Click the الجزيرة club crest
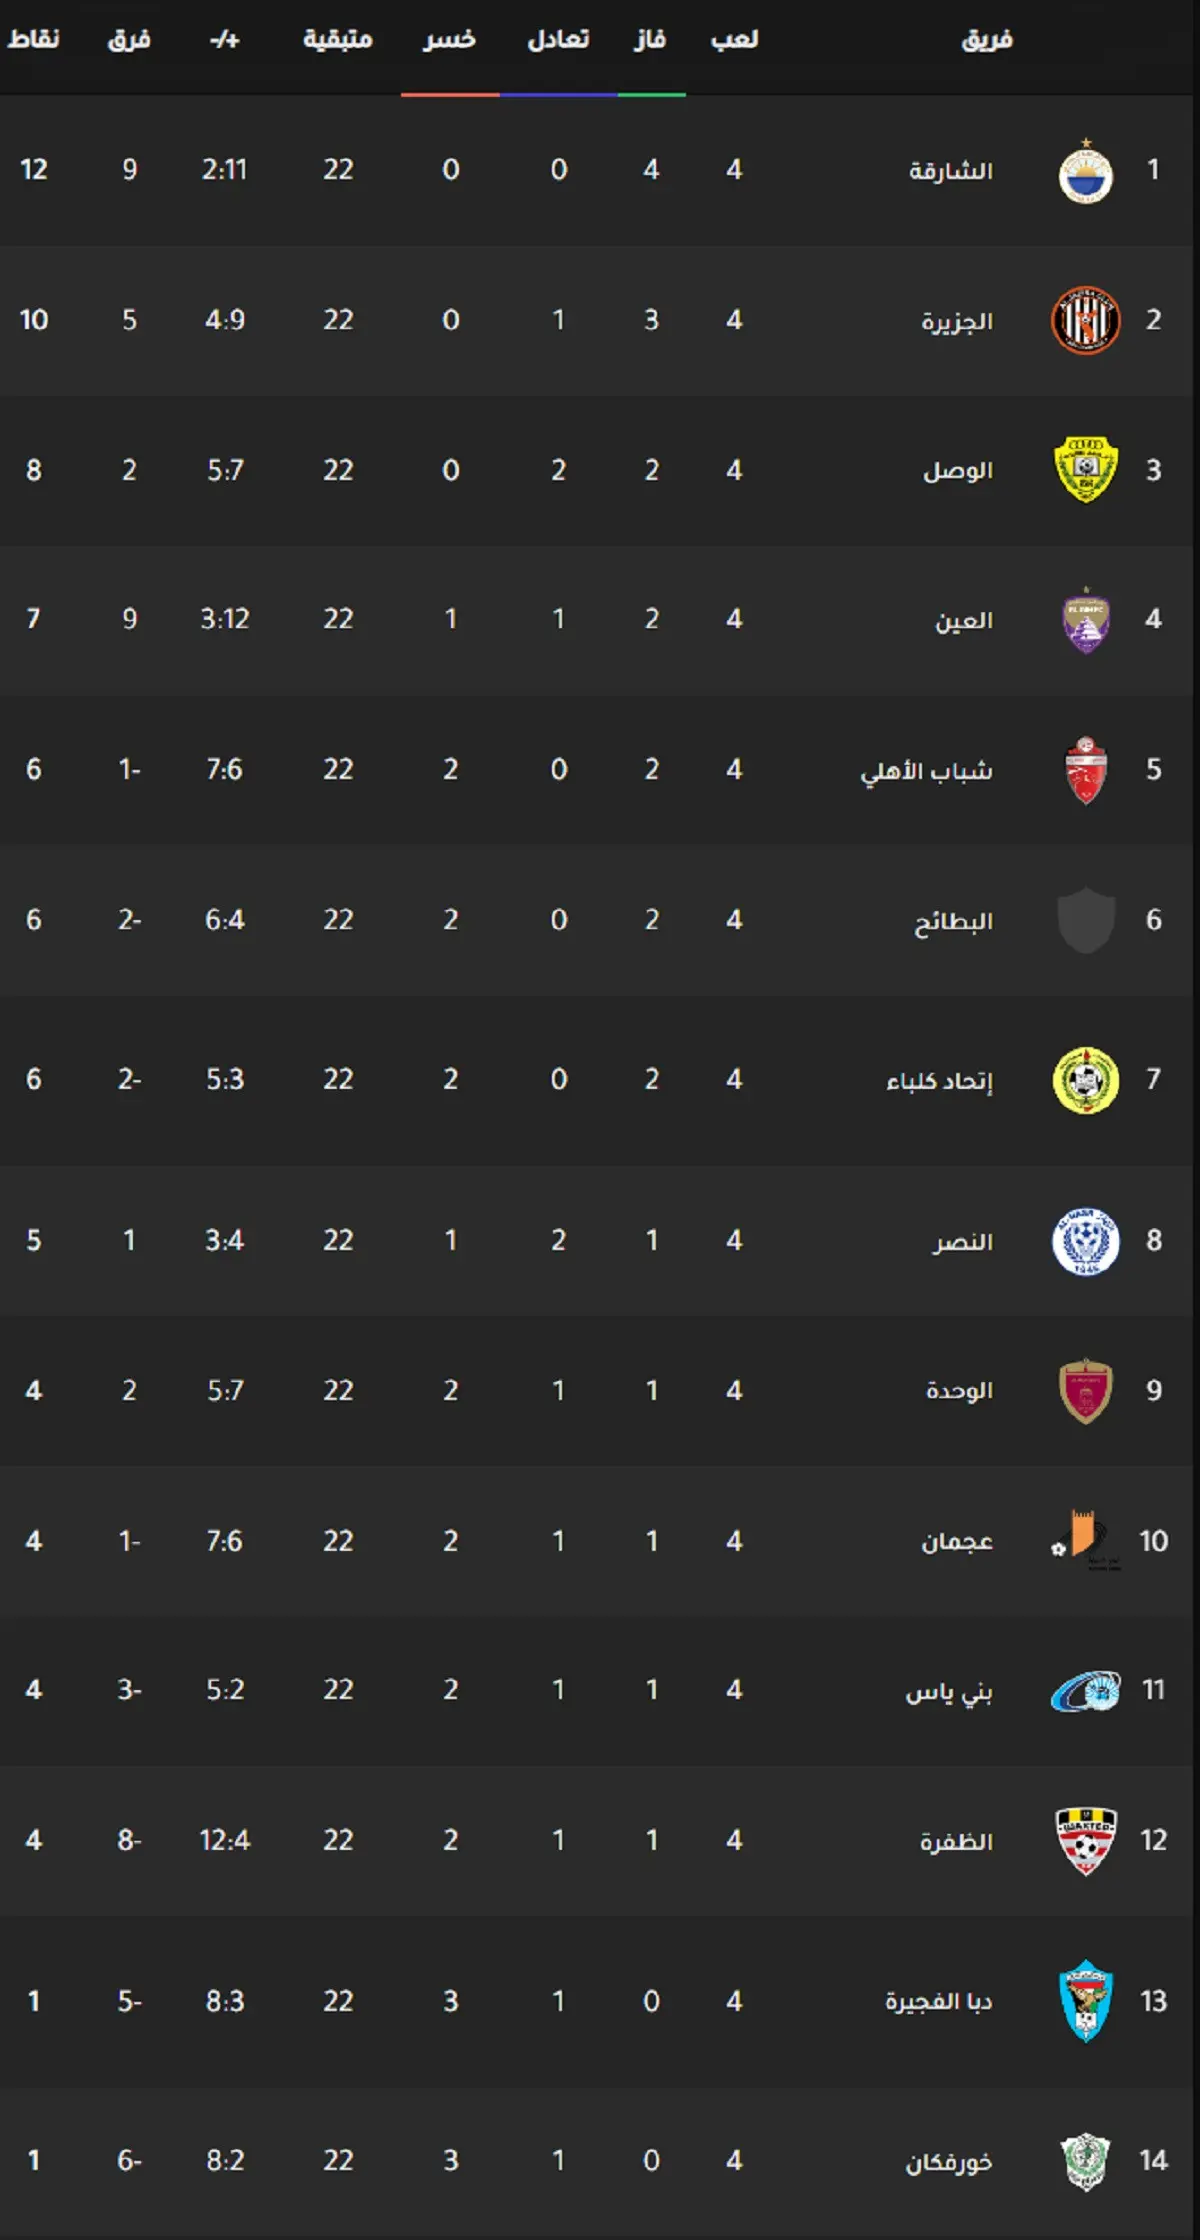This screenshot has width=1200, height=2240. tap(1086, 320)
